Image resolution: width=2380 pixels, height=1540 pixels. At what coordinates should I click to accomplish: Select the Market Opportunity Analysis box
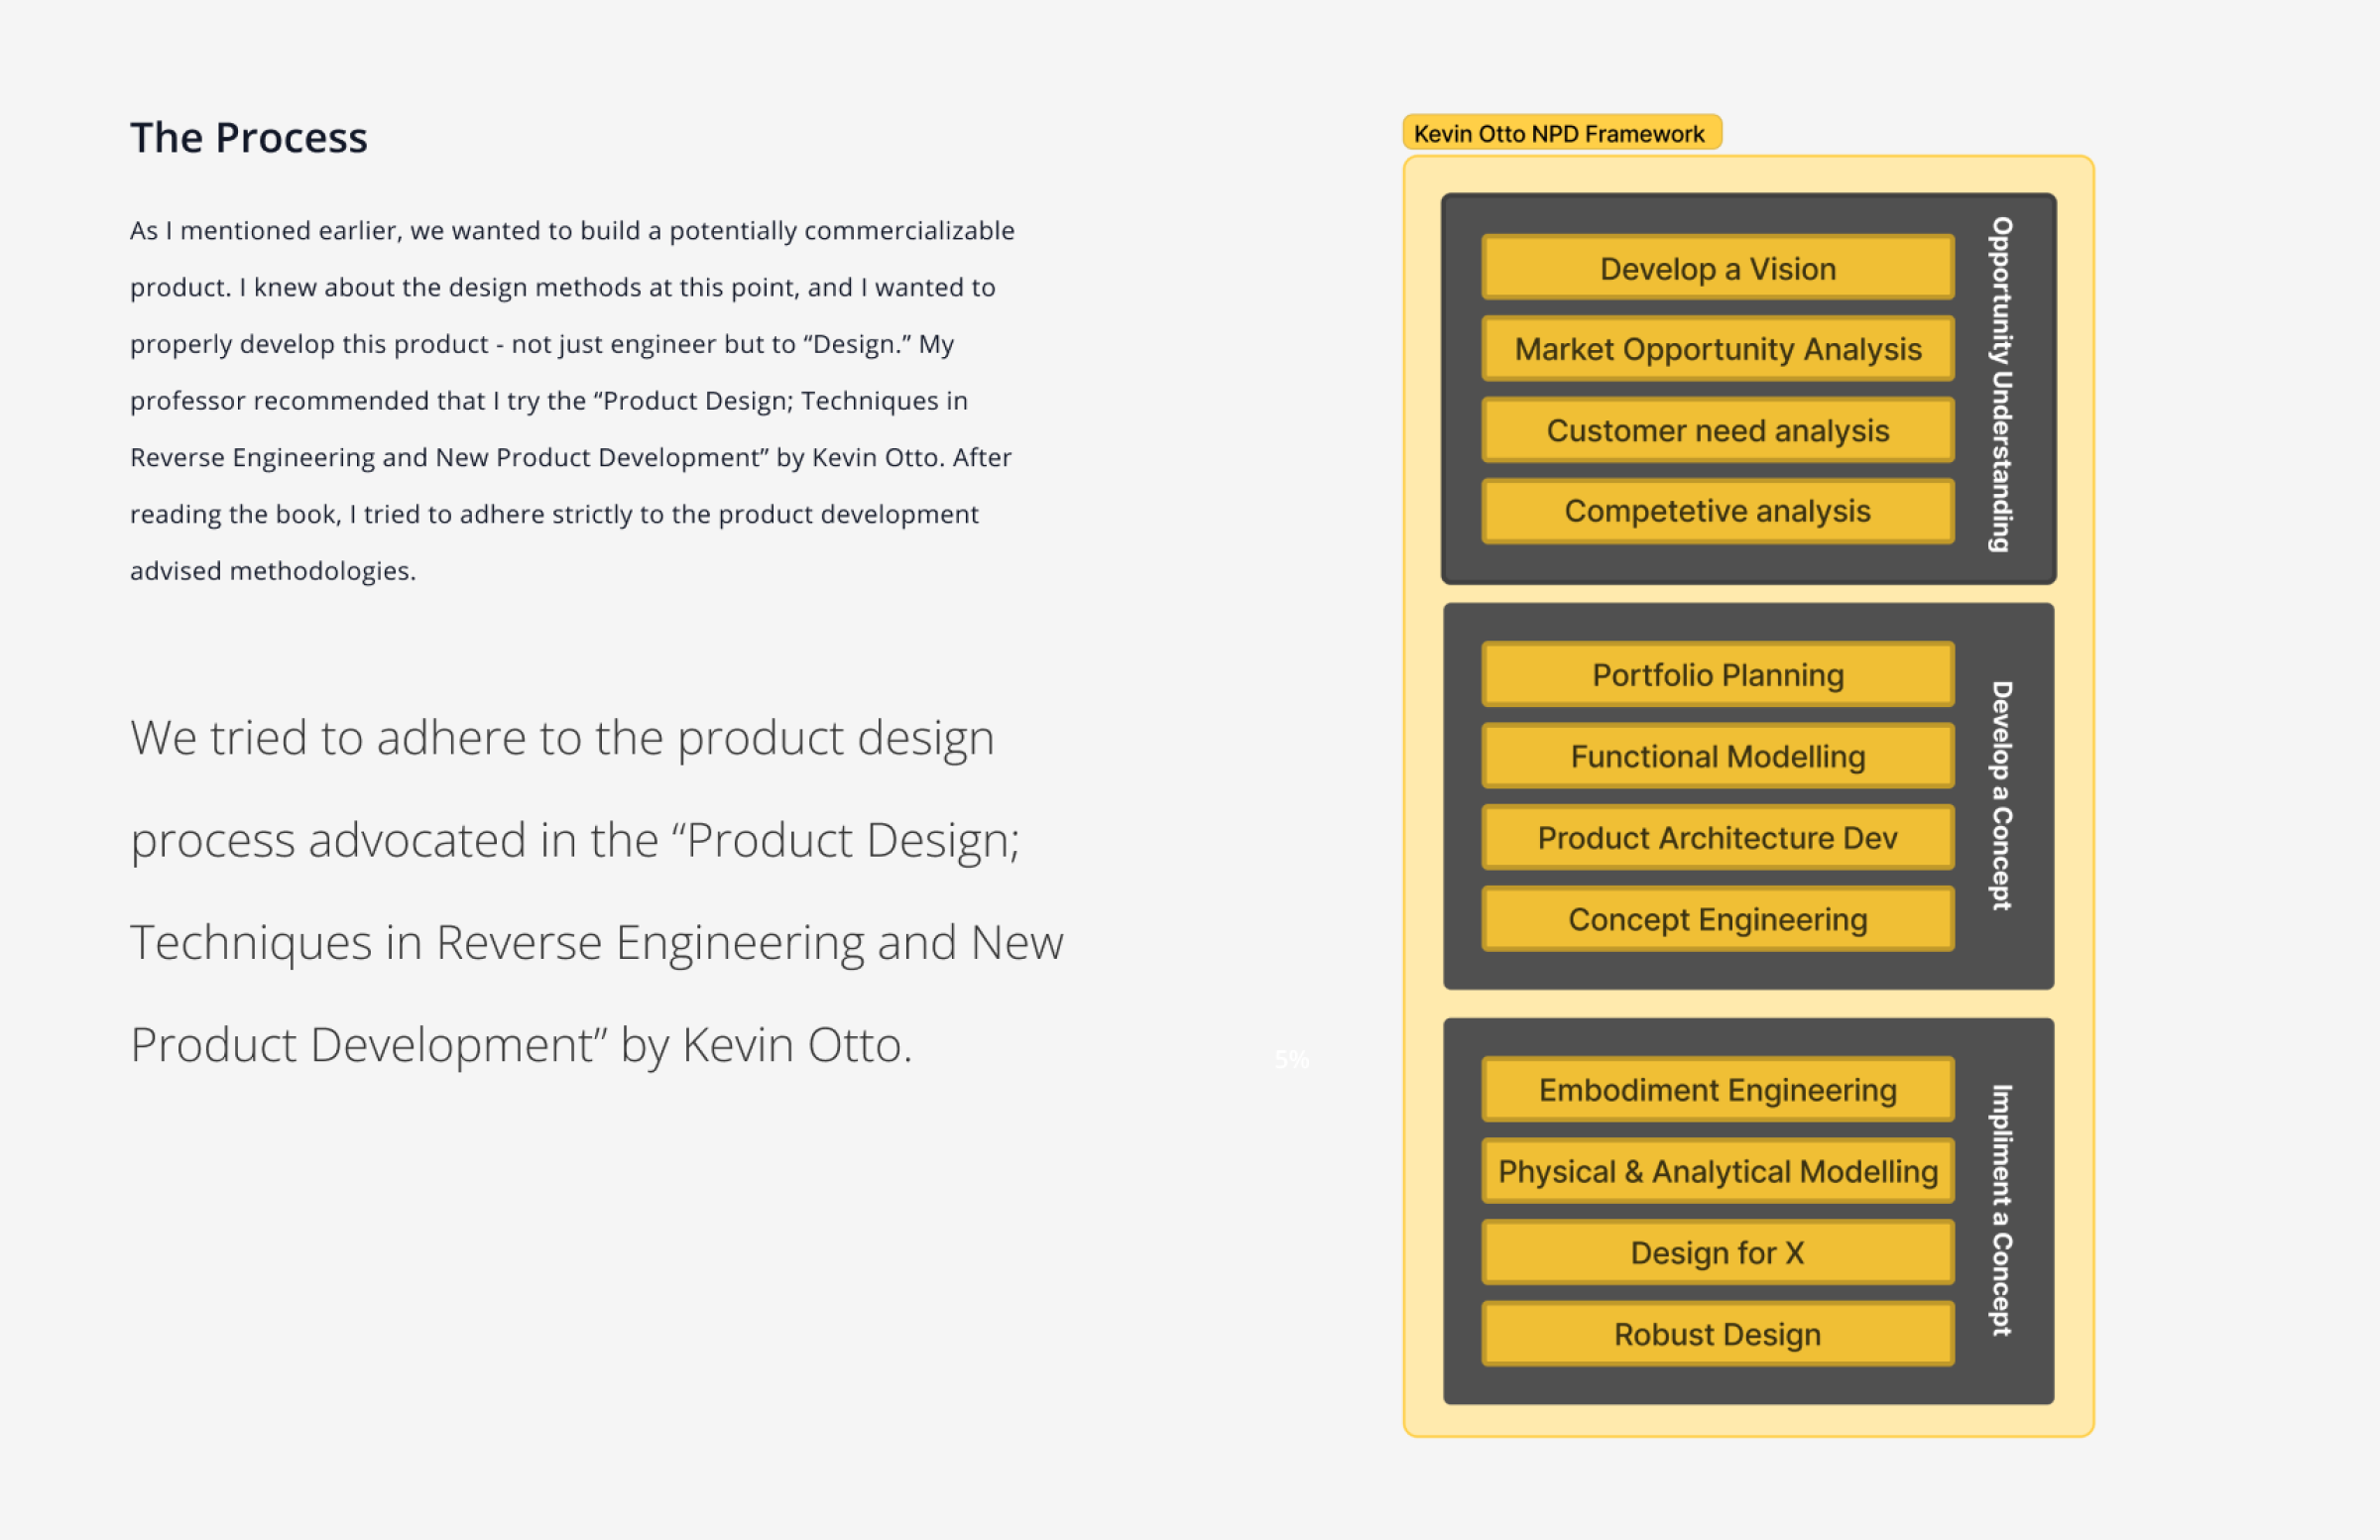1717,349
